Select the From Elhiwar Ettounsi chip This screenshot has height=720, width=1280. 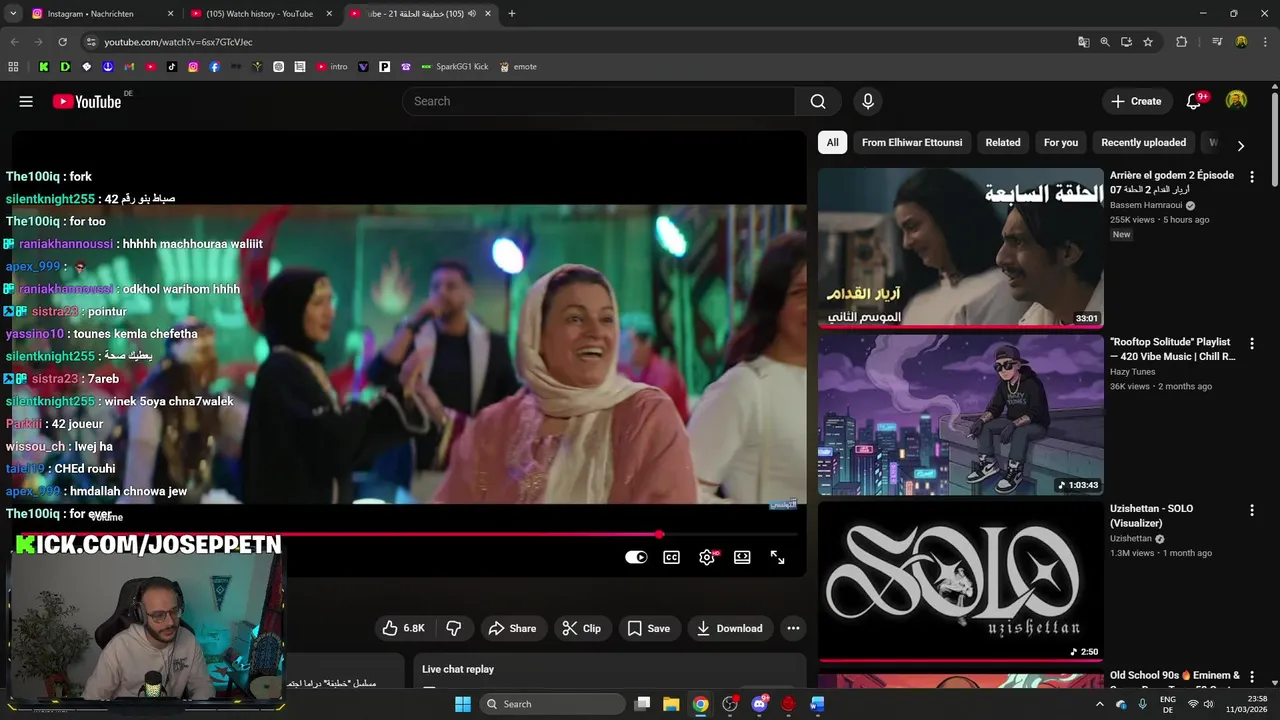point(912,142)
